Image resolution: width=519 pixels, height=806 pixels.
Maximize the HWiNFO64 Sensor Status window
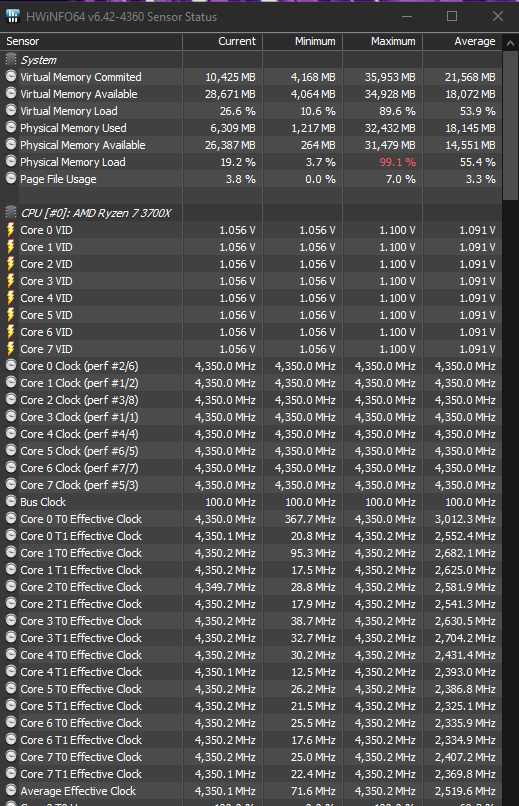[x=452, y=16]
